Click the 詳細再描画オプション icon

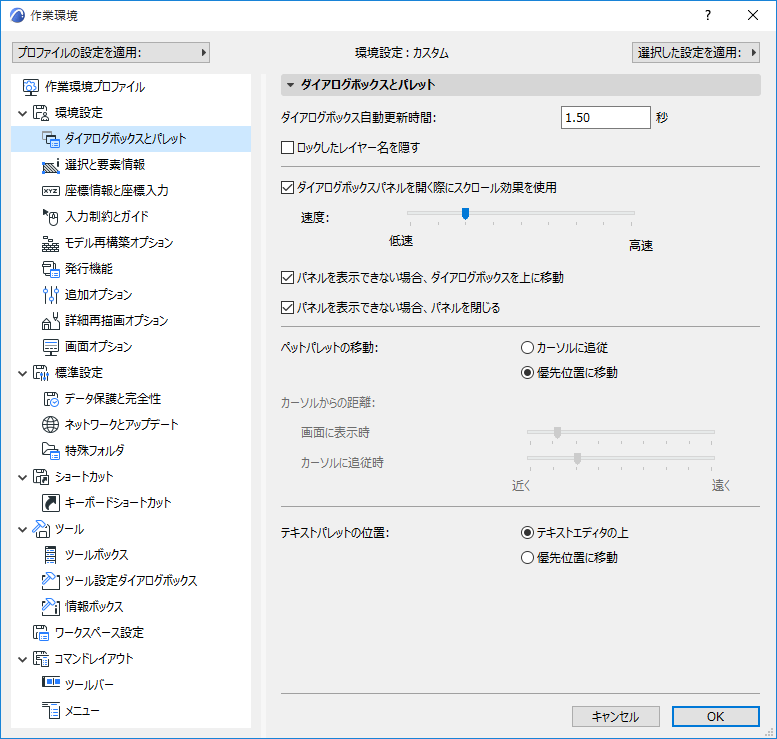point(51,321)
